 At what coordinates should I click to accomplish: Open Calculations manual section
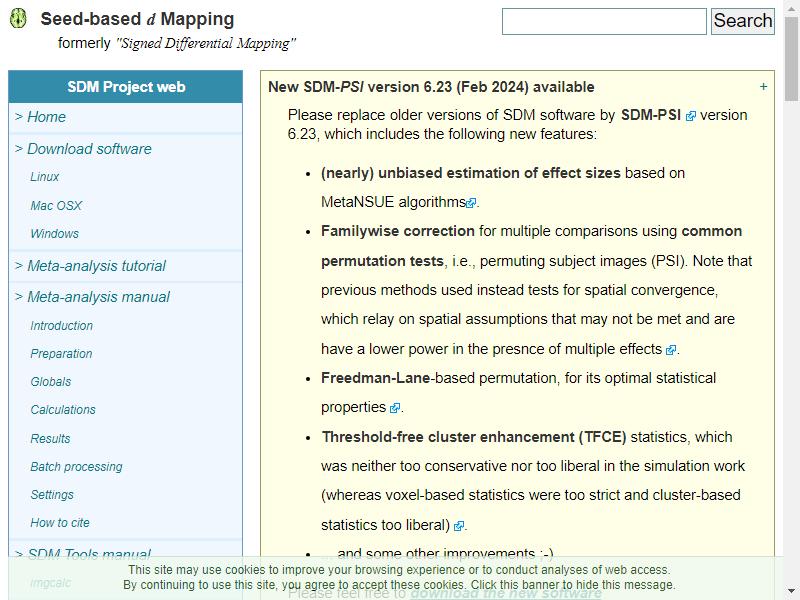(63, 410)
